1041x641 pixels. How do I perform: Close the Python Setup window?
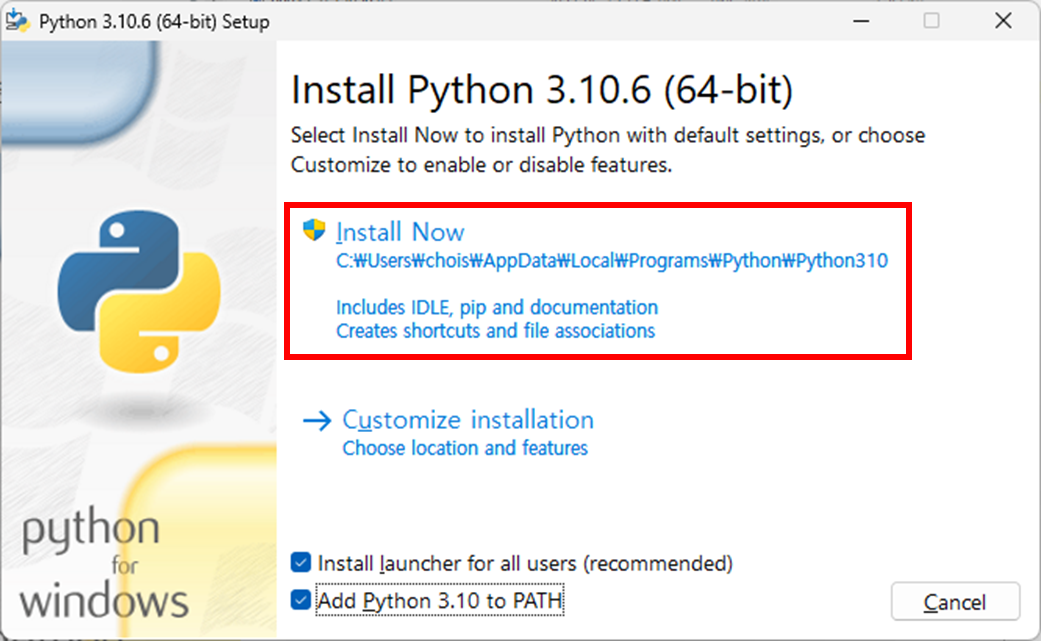coord(1003,21)
